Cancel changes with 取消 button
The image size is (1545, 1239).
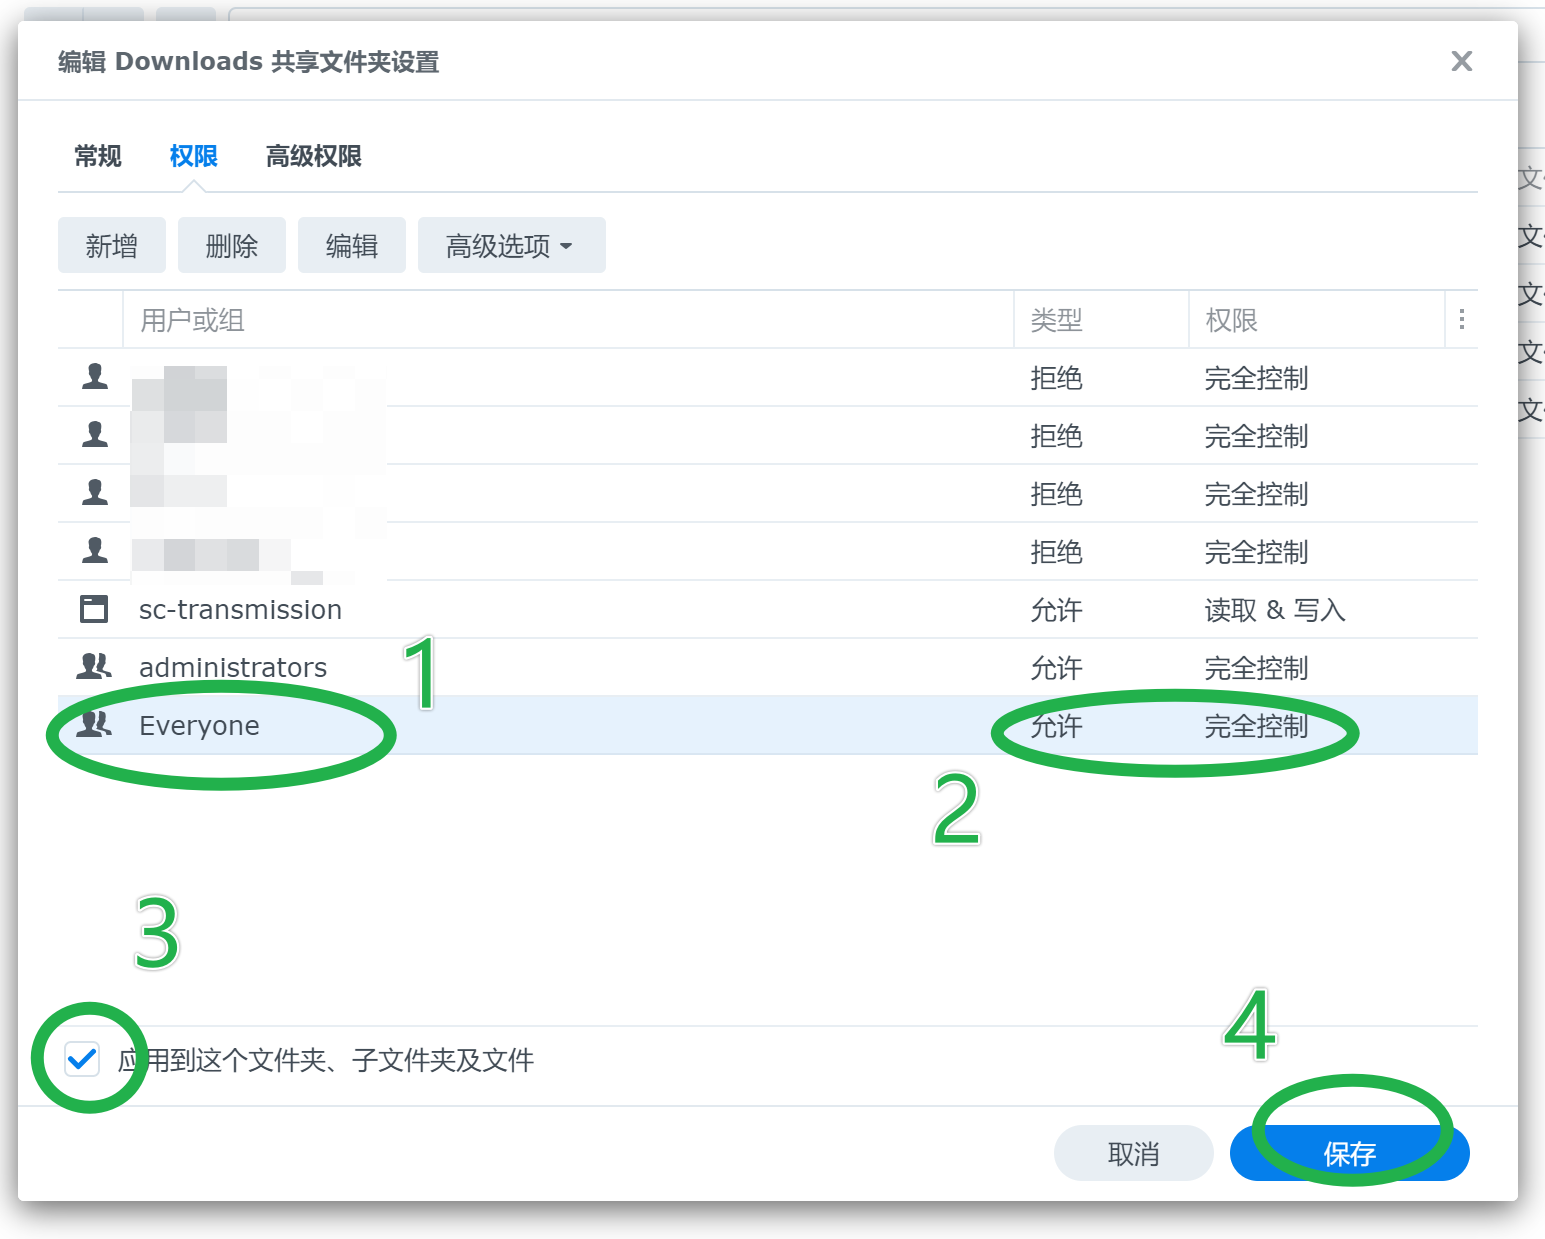(1133, 1154)
